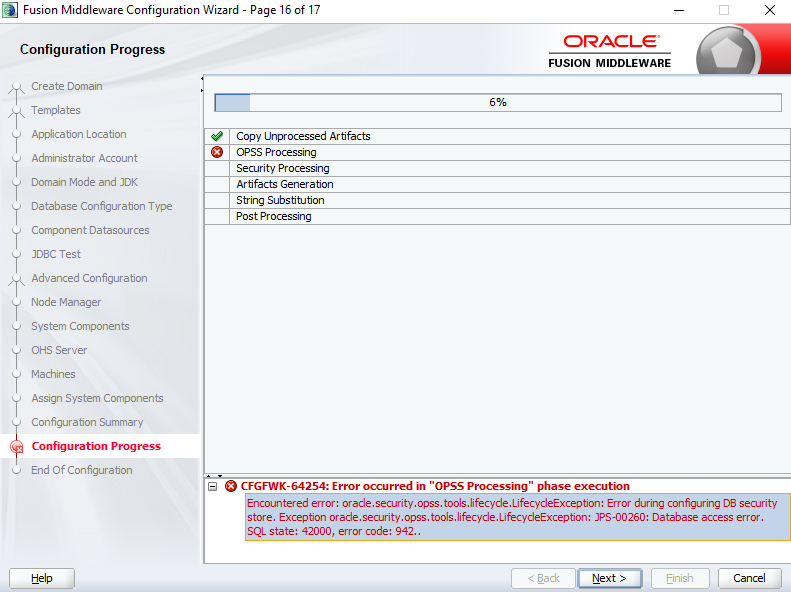Click the Help button
The width and height of the screenshot is (791, 592).
(x=42, y=578)
